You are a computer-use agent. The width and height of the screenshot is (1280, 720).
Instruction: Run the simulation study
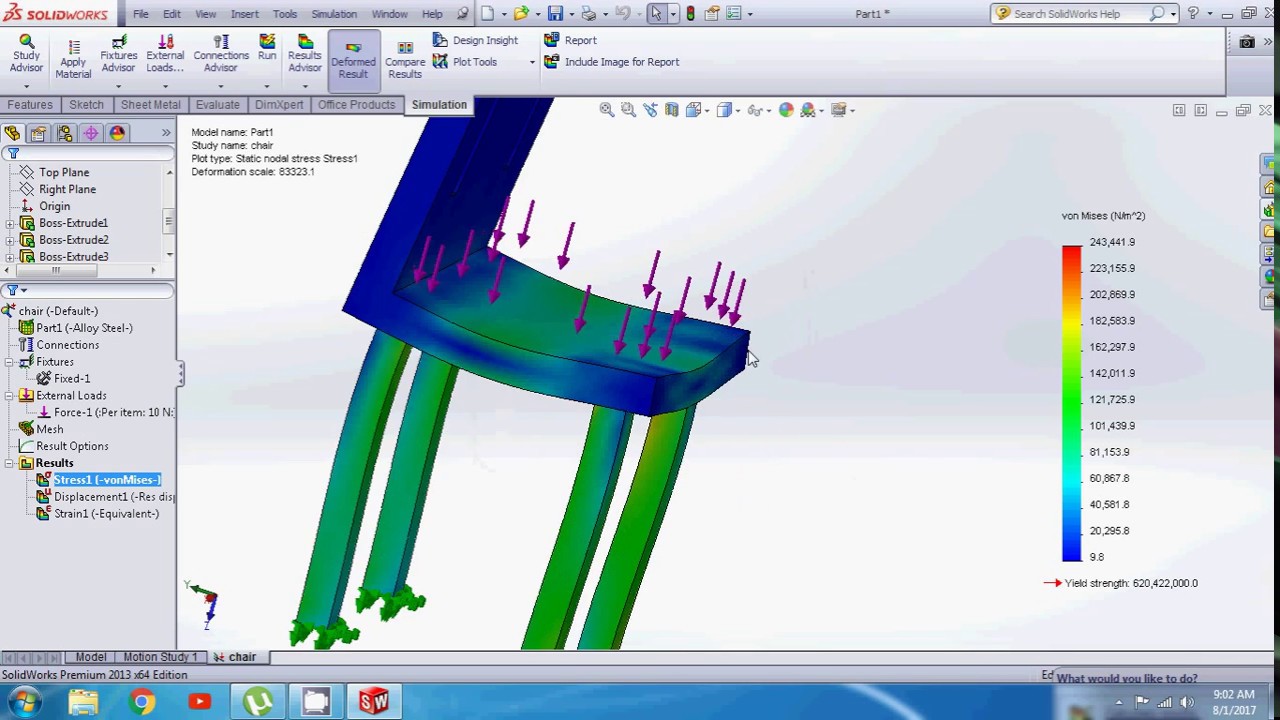click(x=267, y=48)
